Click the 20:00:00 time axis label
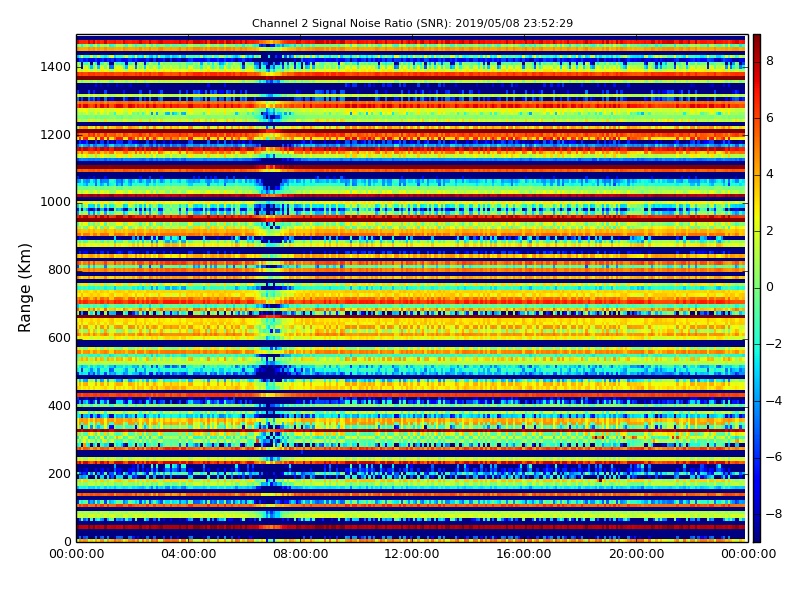This screenshot has height=600, width=800. point(637,554)
